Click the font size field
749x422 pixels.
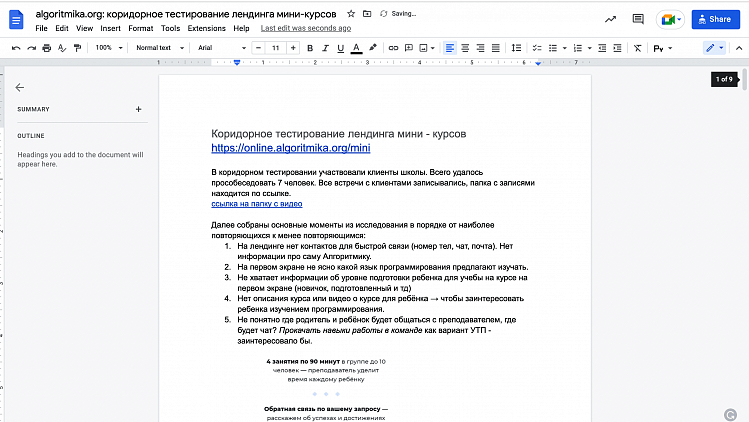[277, 48]
